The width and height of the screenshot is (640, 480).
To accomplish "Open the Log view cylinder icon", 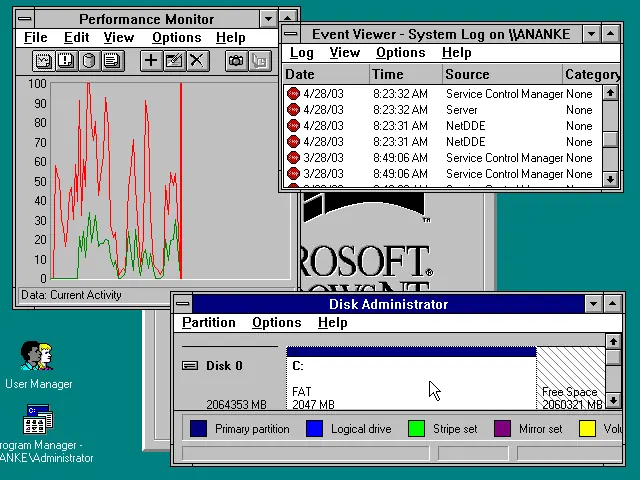I will (x=89, y=61).
